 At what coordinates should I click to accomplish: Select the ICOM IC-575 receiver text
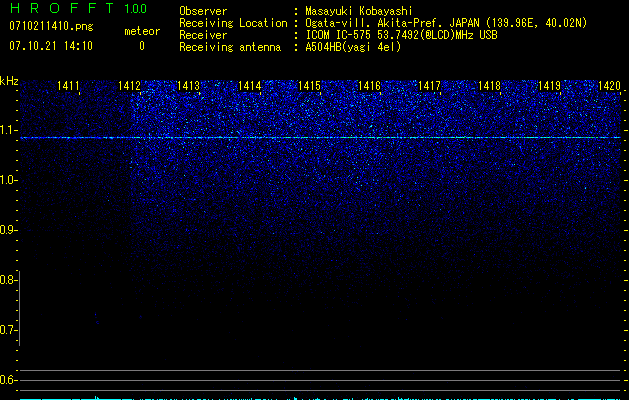[x=401, y=35]
